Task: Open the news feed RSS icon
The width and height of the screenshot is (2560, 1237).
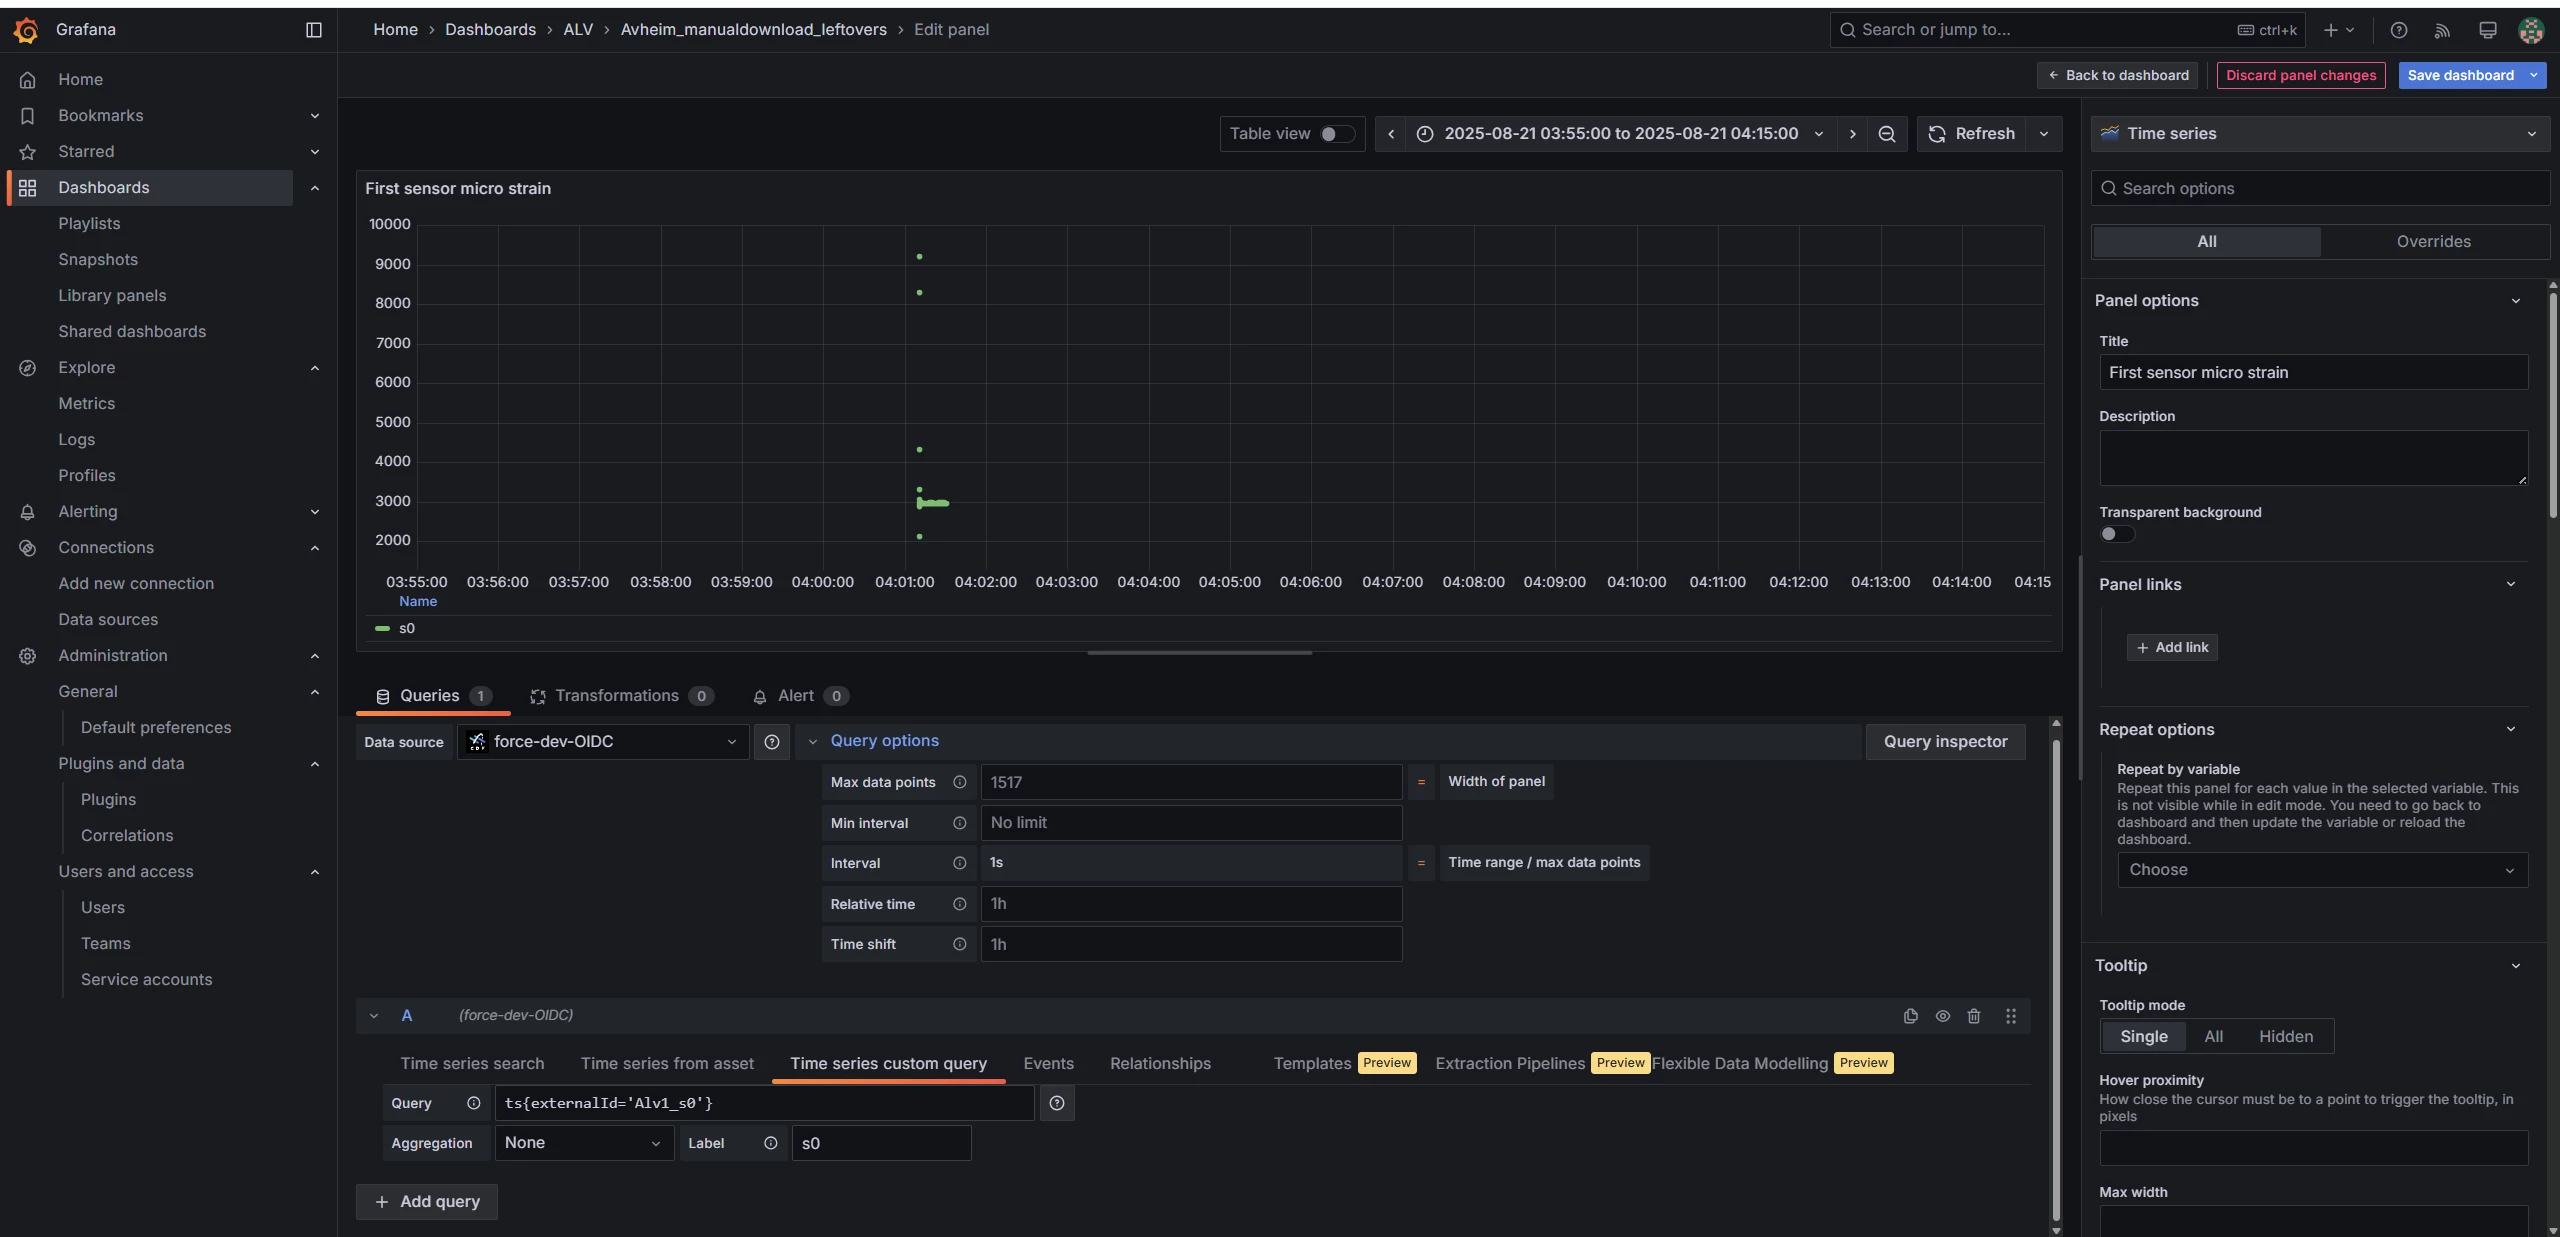Action: tap(2442, 30)
